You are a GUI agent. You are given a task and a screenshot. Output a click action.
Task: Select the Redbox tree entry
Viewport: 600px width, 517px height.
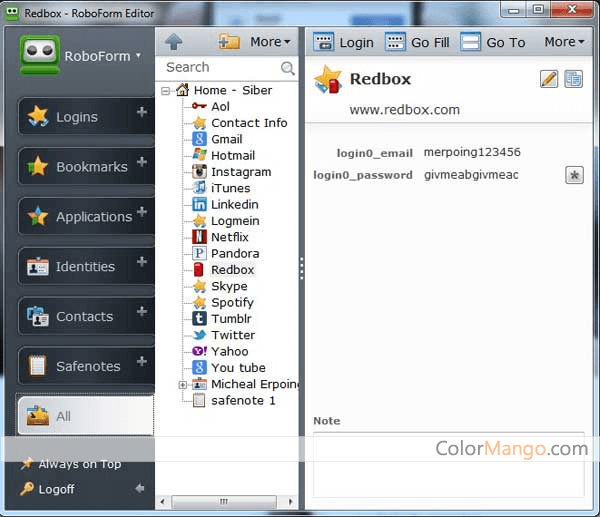[x=232, y=270]
